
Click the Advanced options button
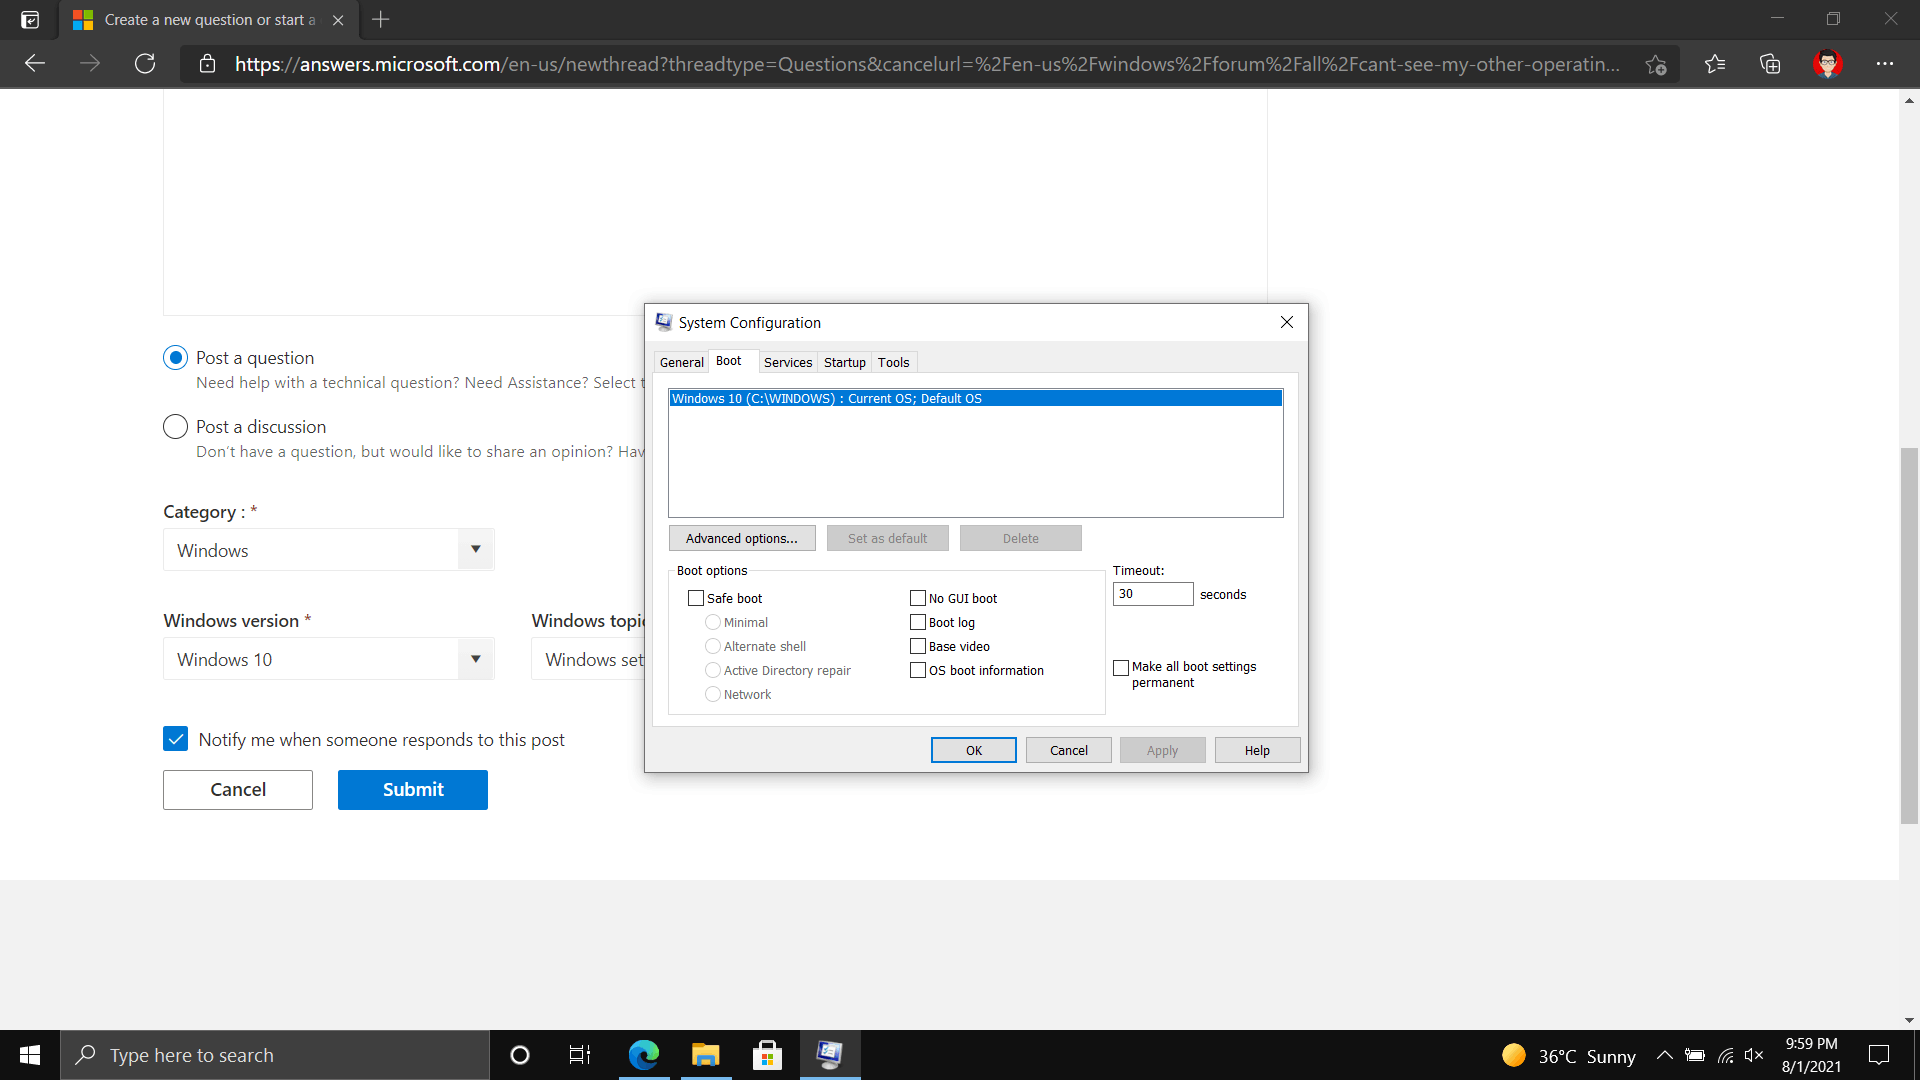point(741,538)
